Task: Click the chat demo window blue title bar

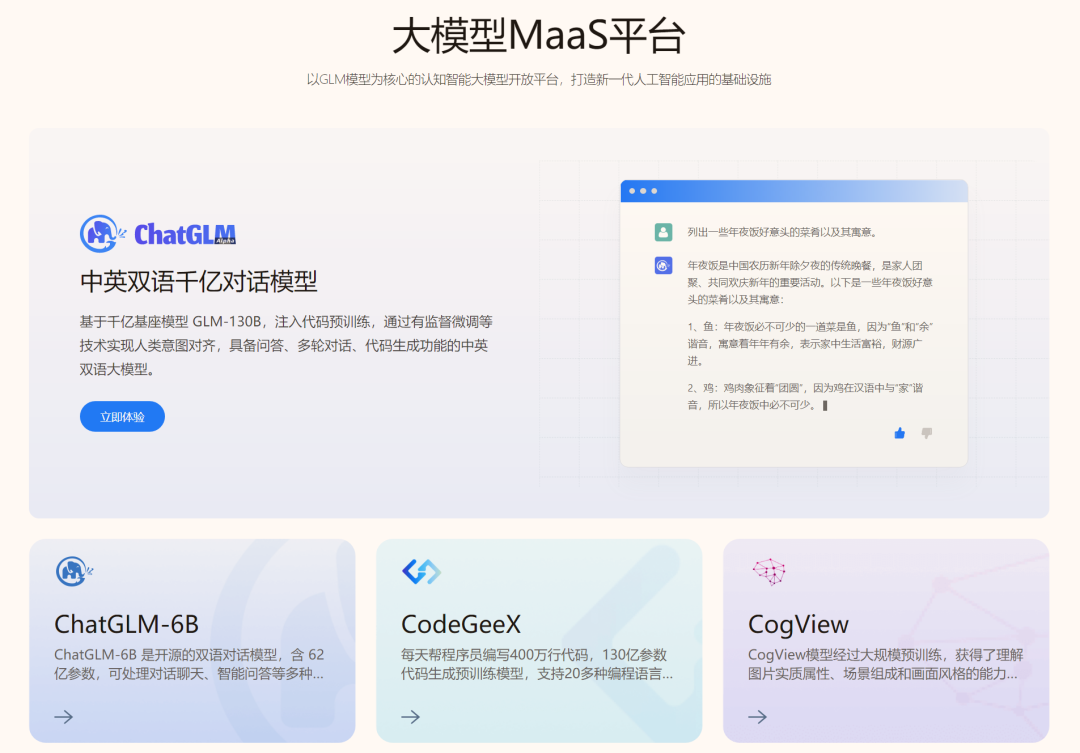Action: coord(794,191)
